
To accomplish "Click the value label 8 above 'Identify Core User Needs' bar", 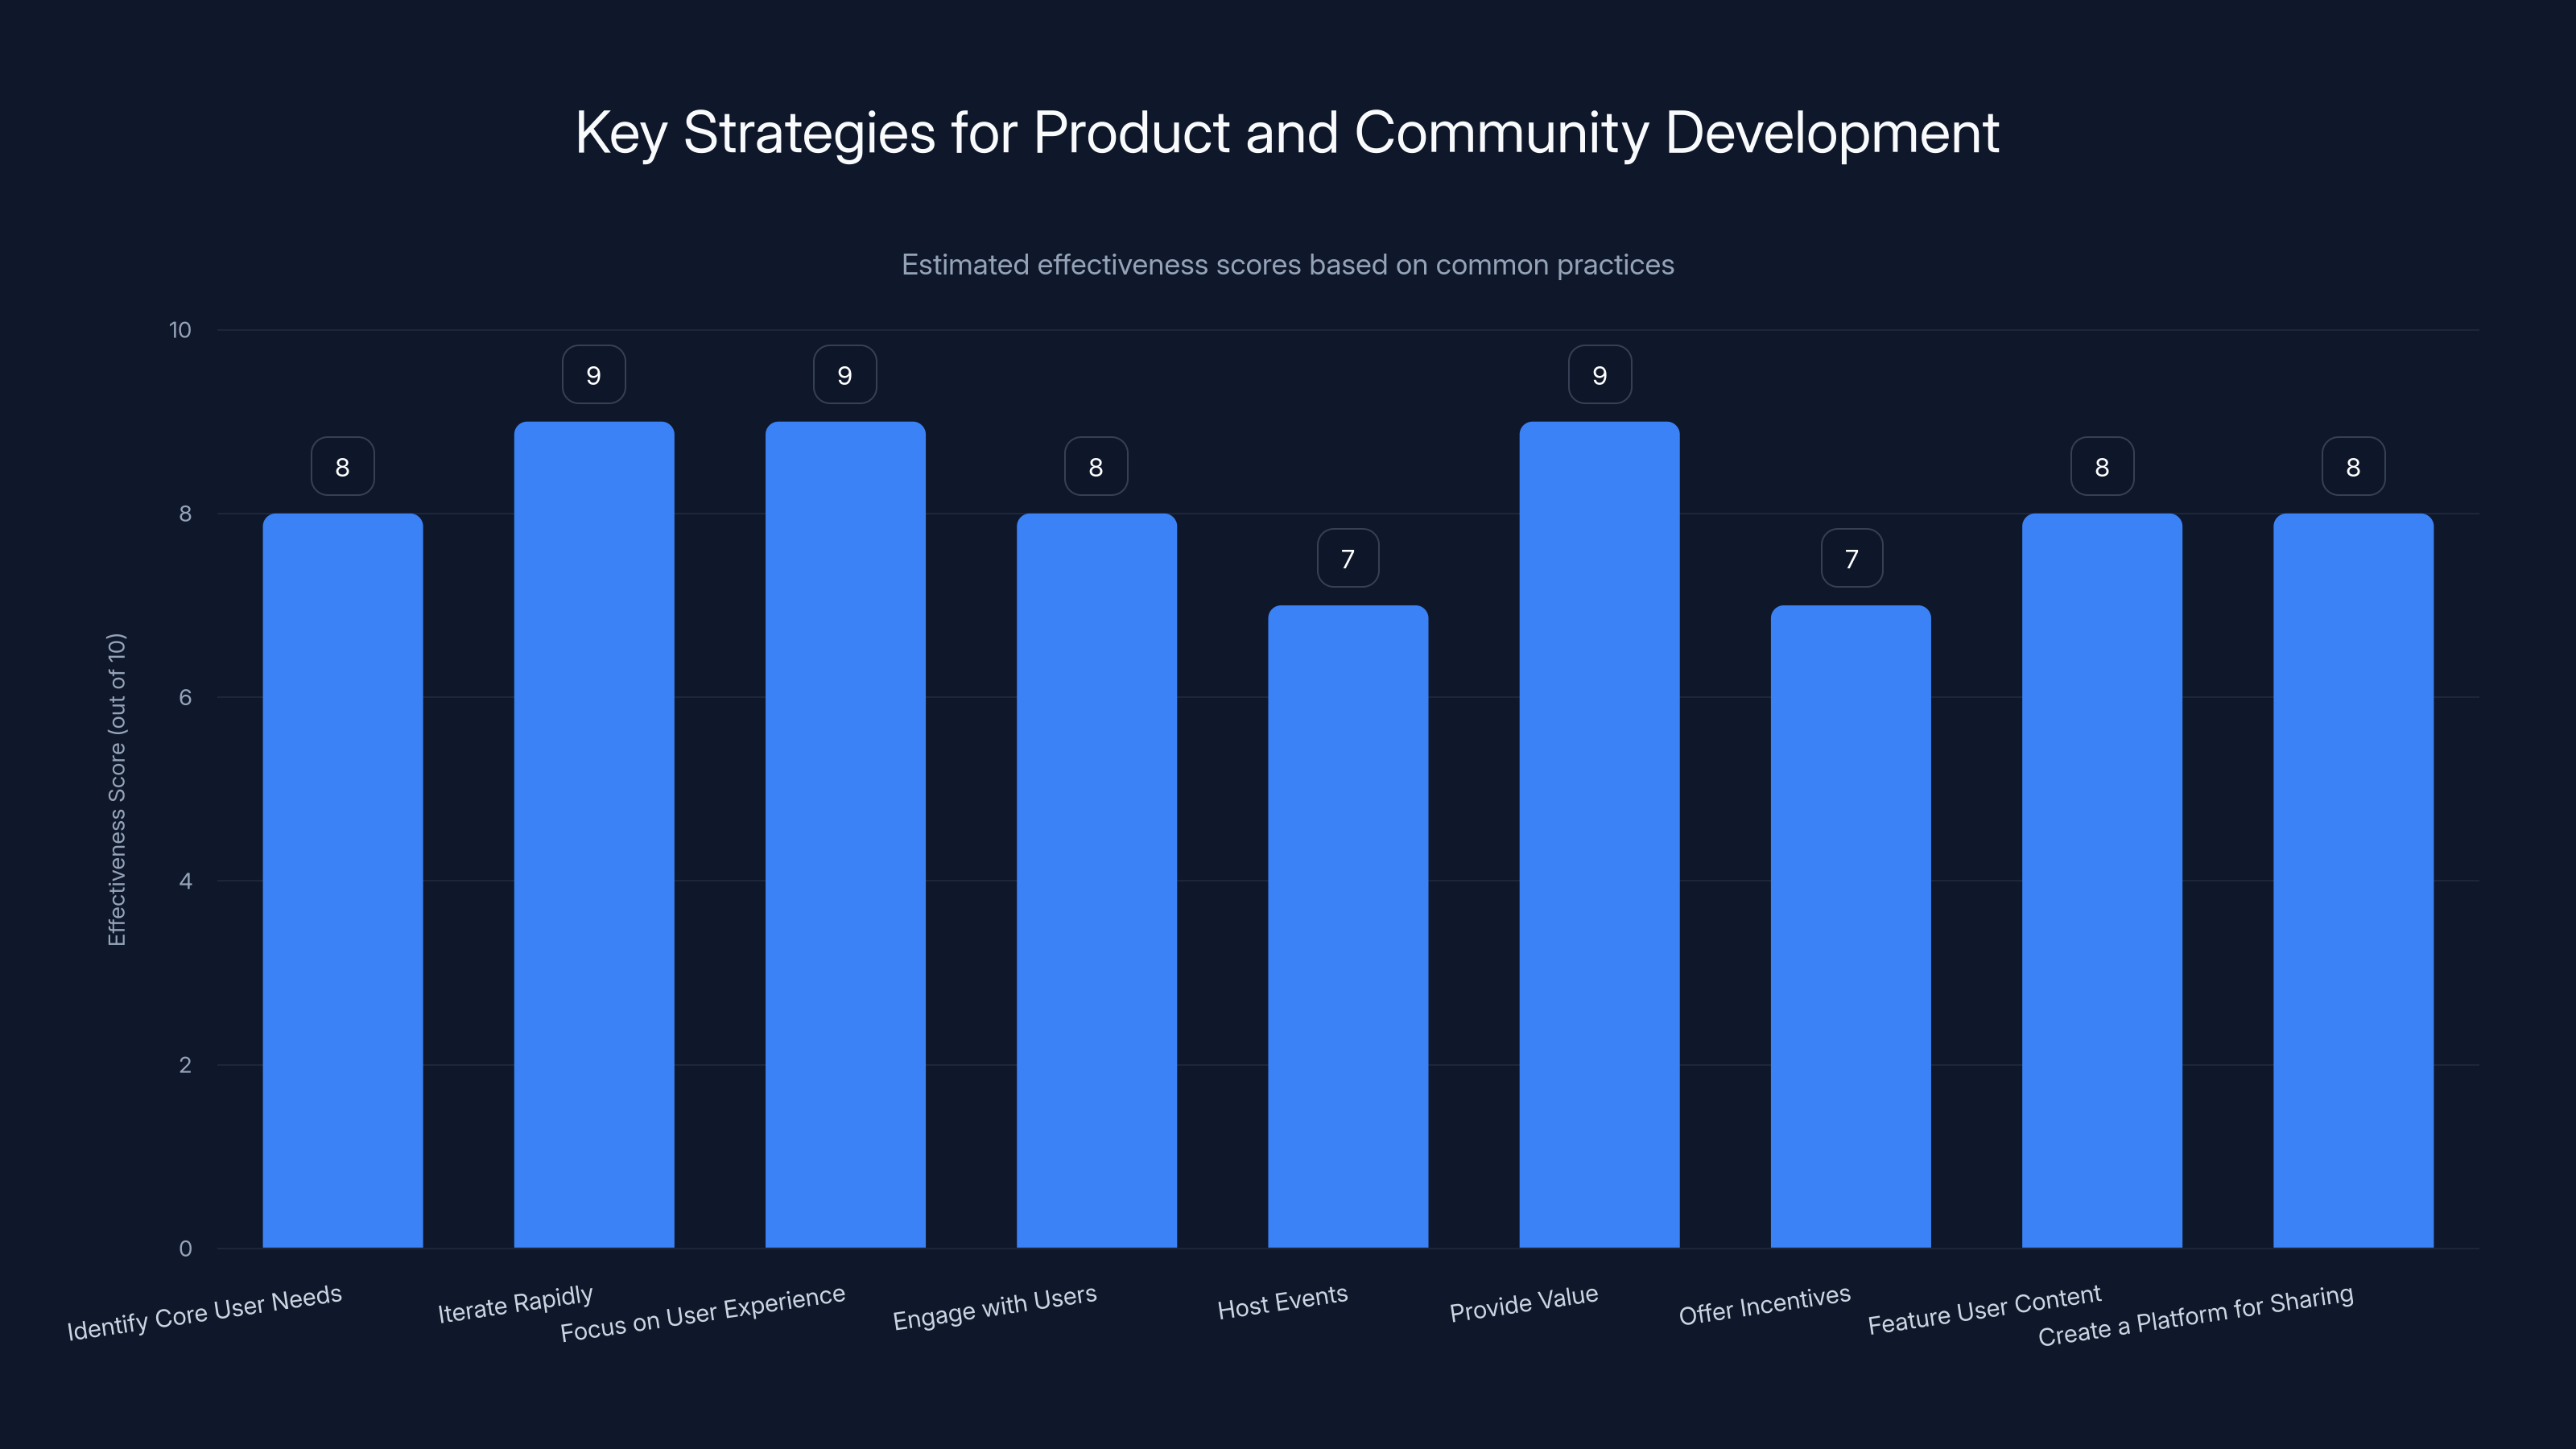I will (x=343, y=466).
